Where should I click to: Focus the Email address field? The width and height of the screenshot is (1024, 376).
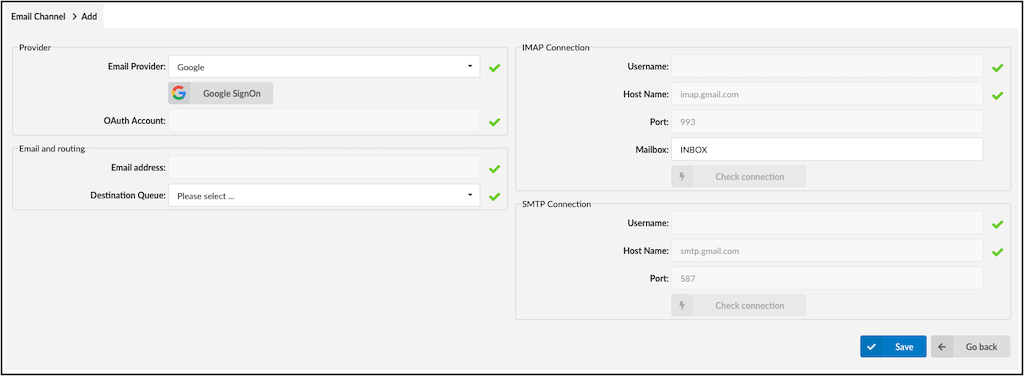pyautogui.click(x=324, y=168)
